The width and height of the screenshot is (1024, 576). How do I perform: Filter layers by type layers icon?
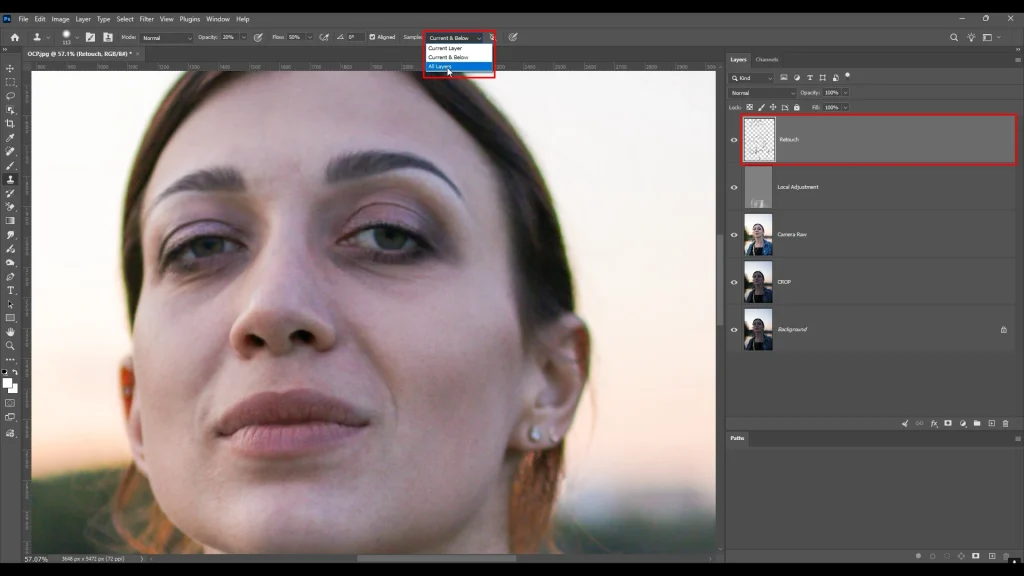[x=810, y=78]
